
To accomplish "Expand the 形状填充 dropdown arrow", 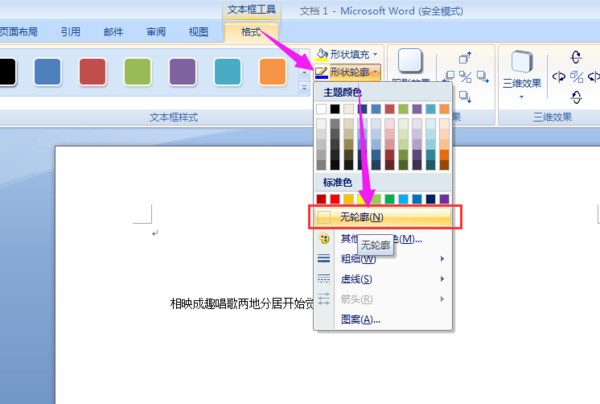I will (375, 54).
